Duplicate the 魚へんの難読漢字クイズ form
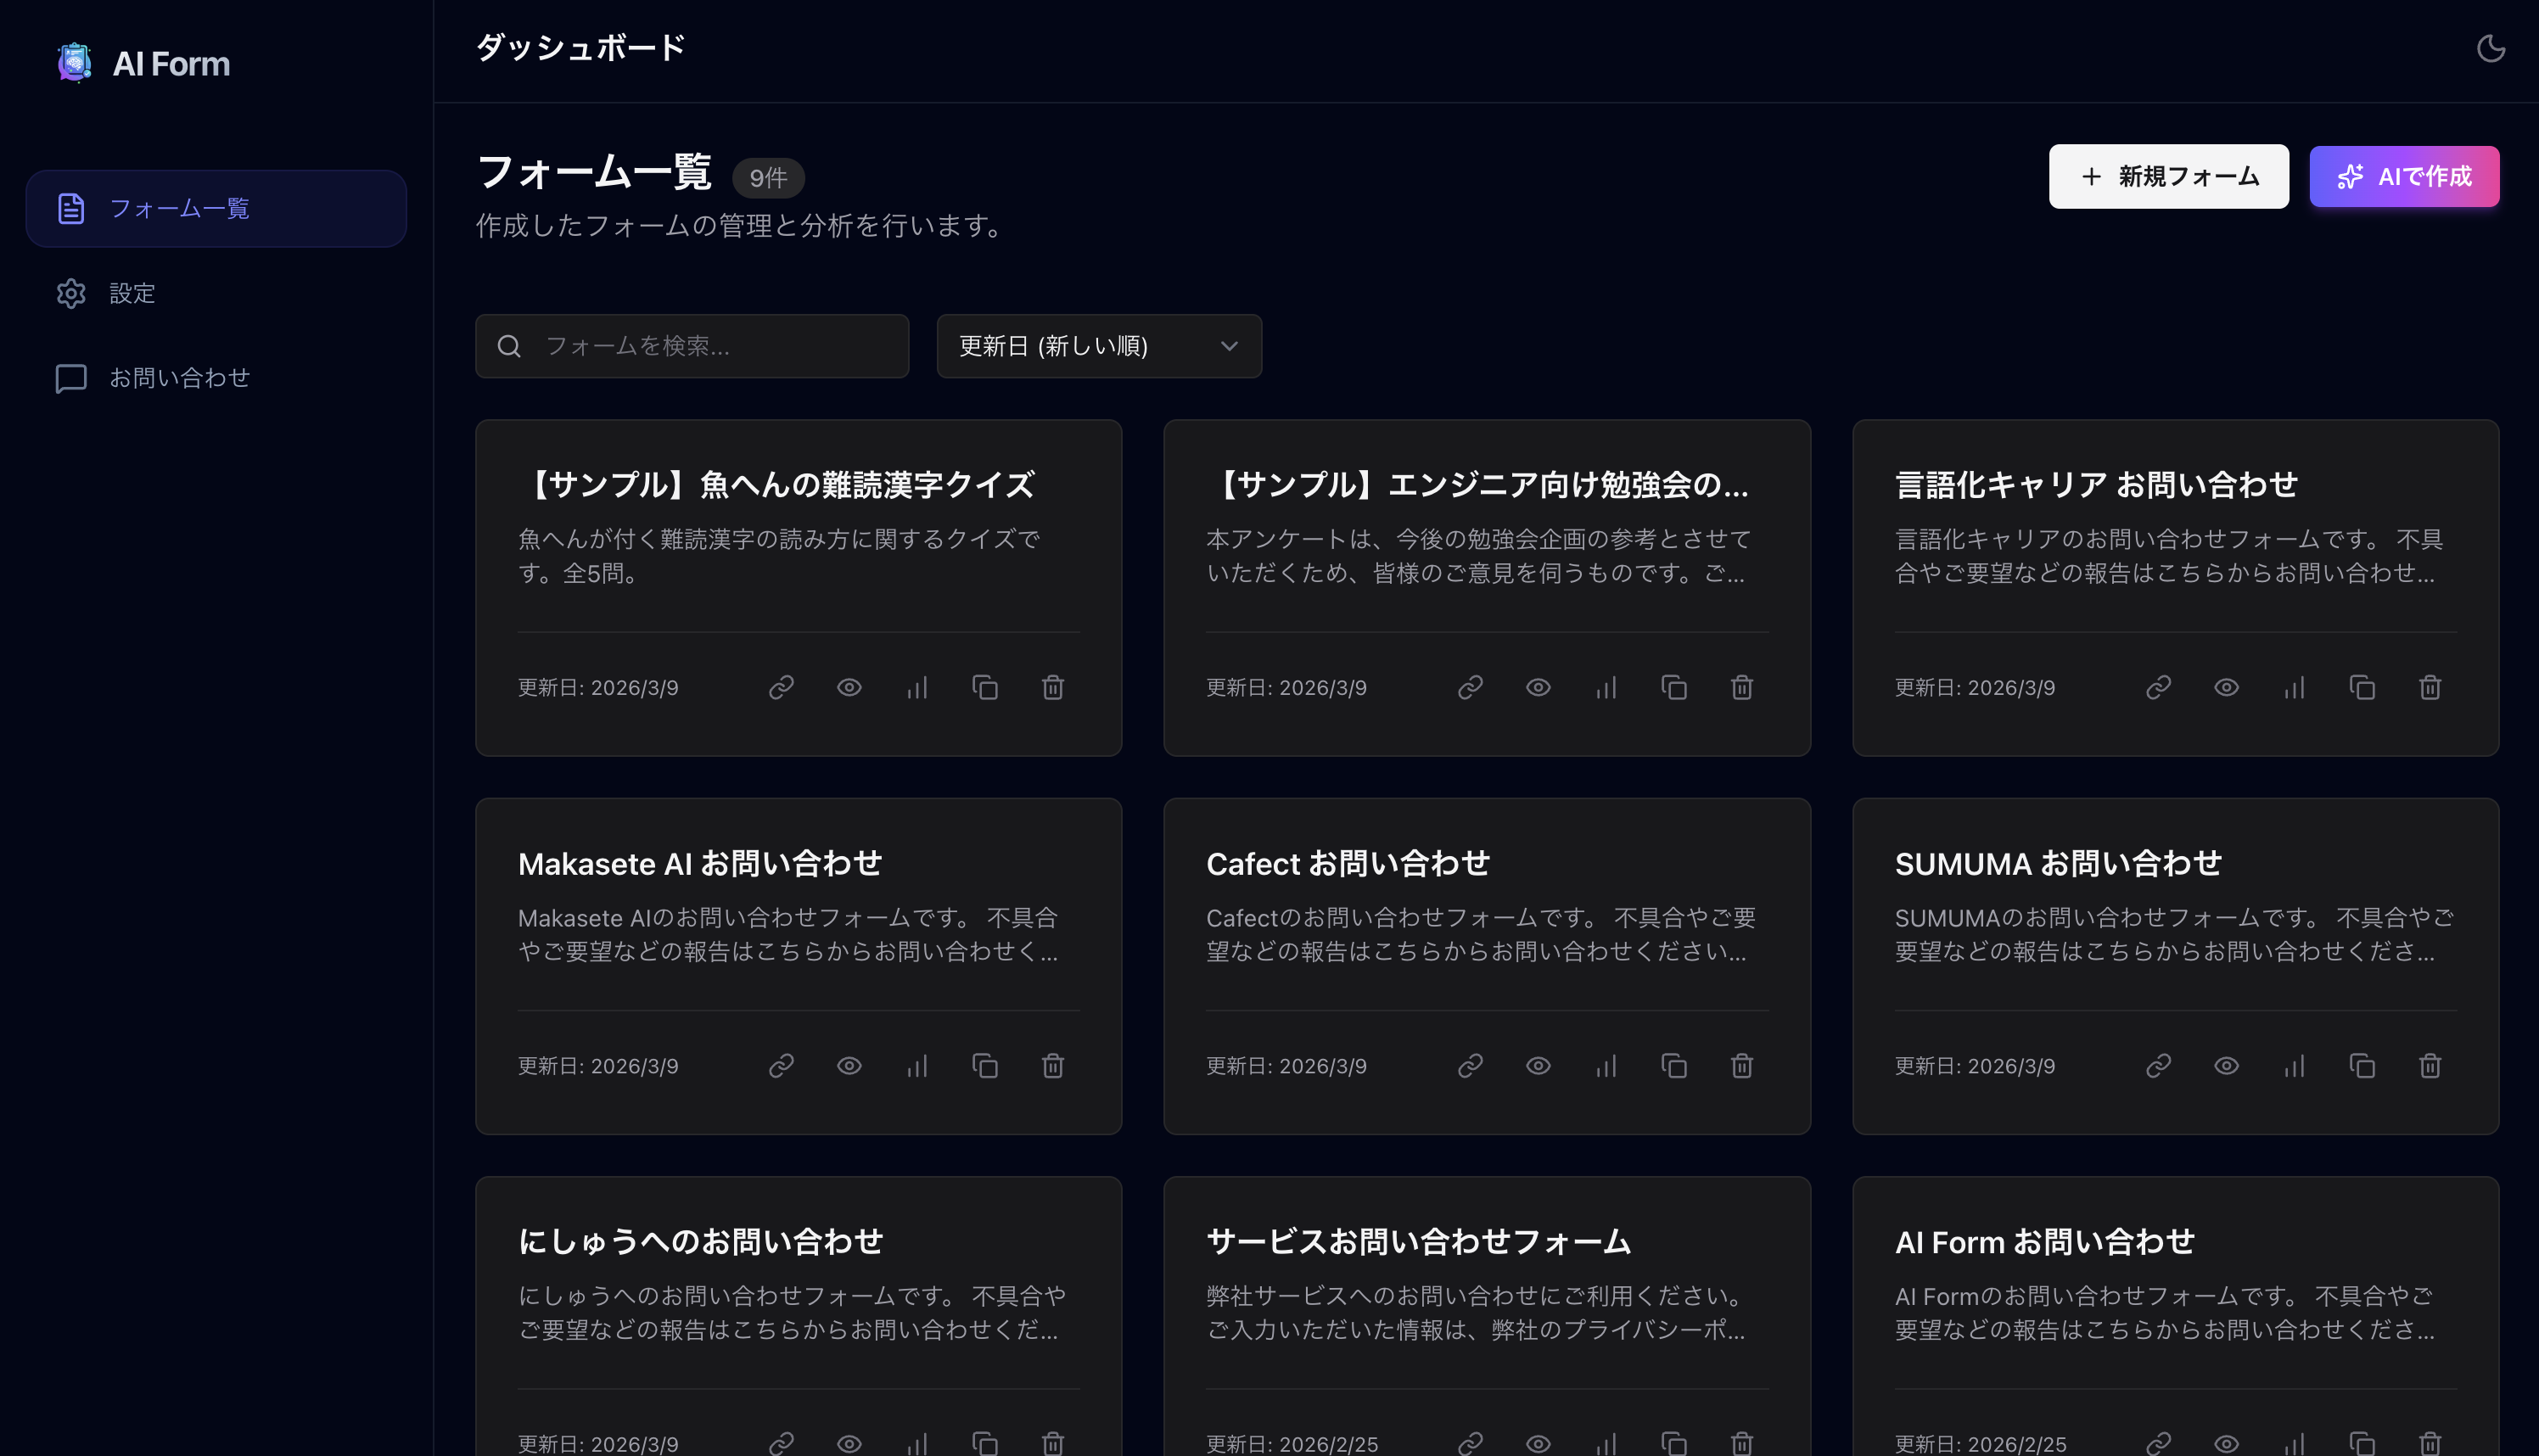The image size is (2539, 1456). tap(985, 688)
